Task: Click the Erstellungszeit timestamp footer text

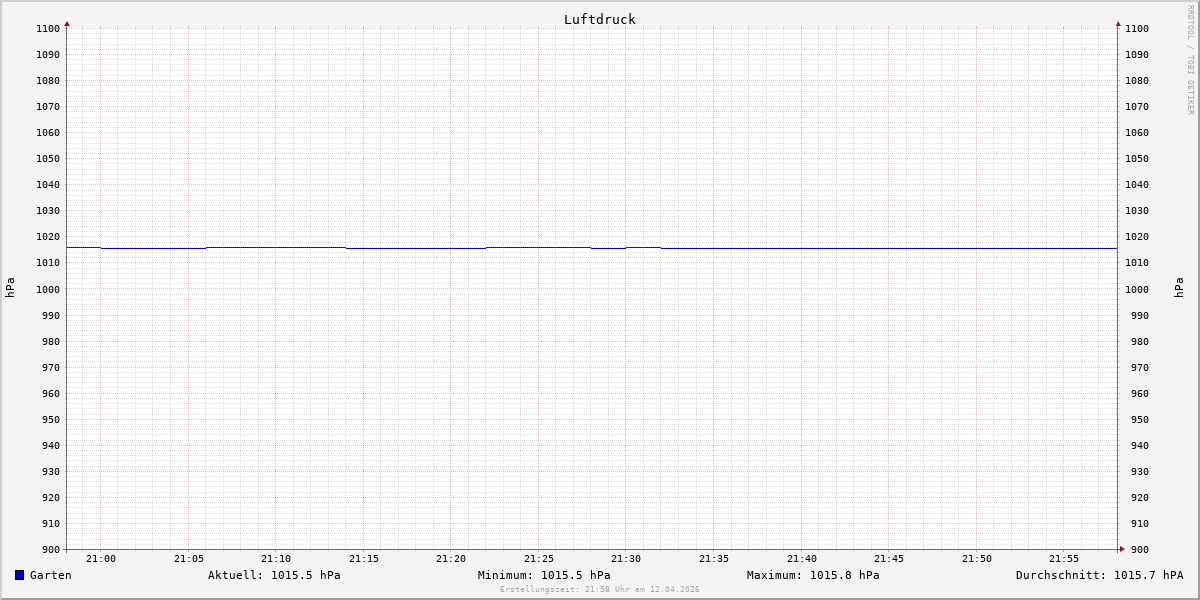Action: (600, 590)
